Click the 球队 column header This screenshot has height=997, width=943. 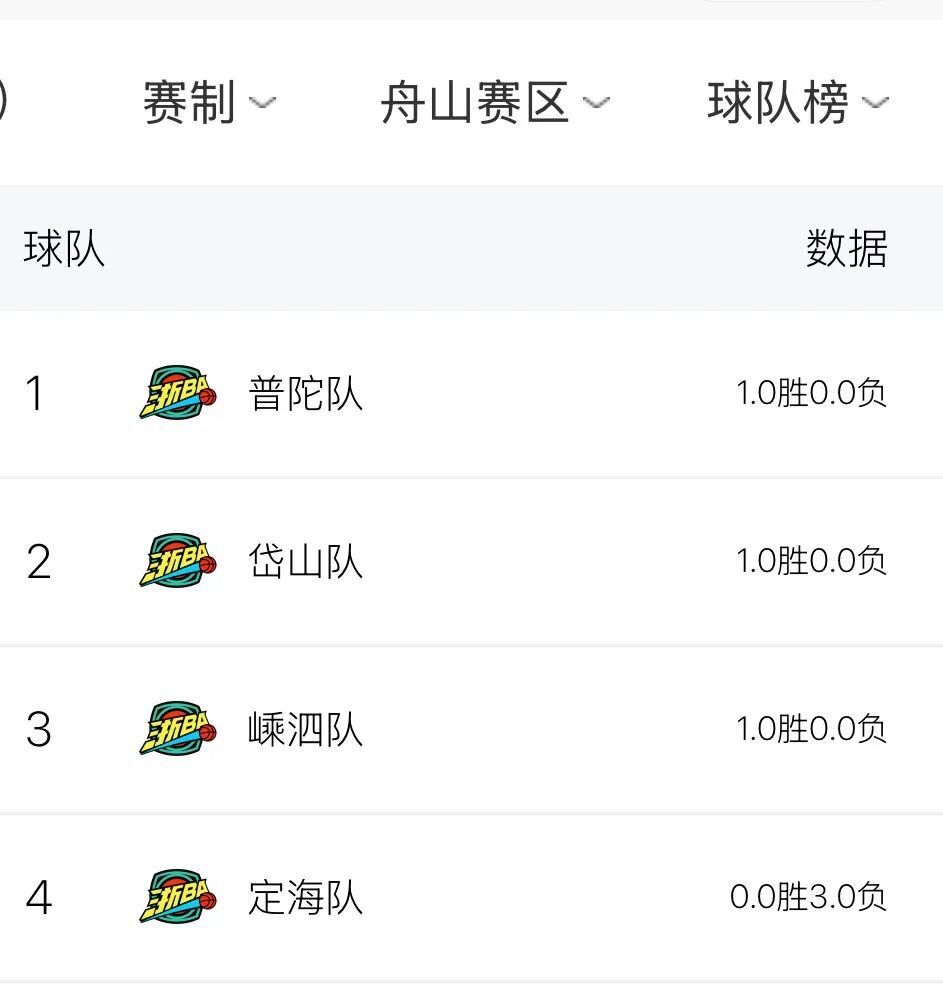[x=64, y=249]
